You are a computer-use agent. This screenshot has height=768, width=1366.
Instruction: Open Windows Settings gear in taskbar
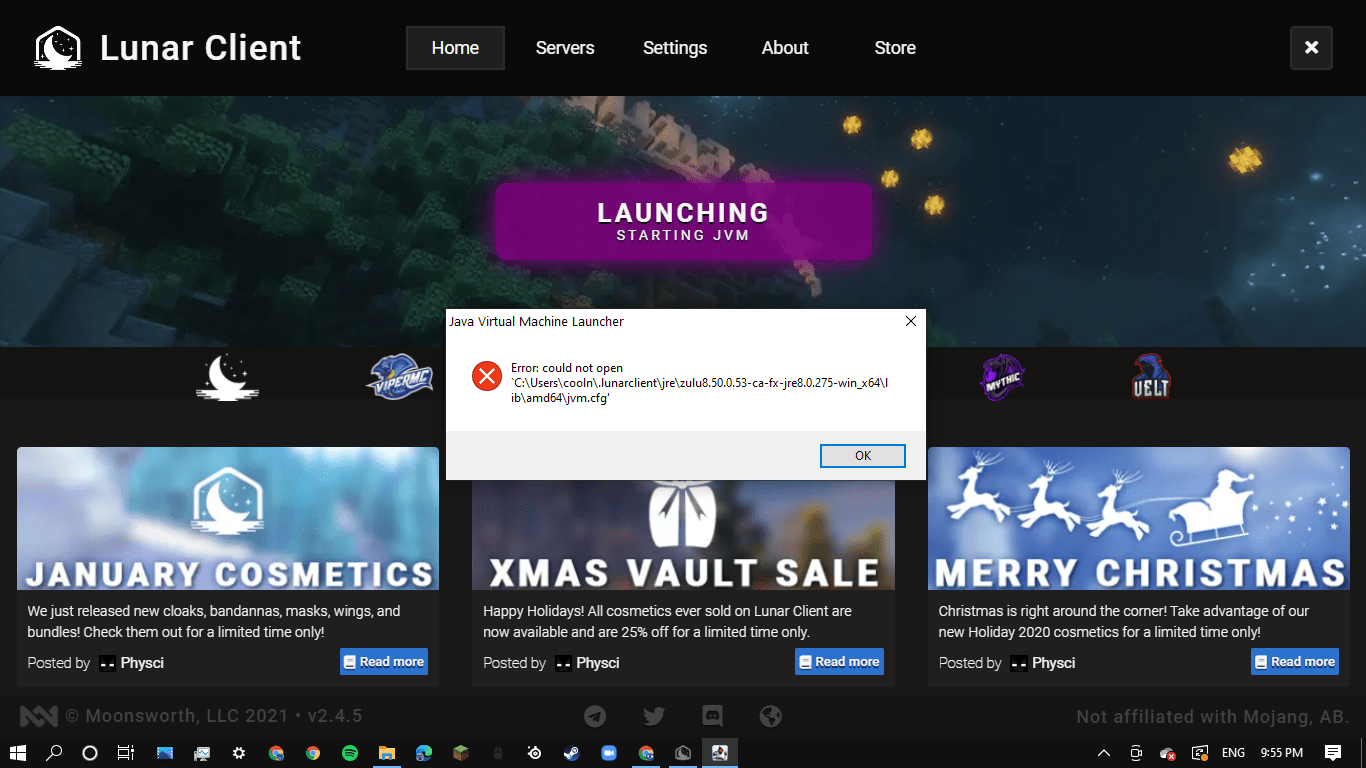click(x=239, y=753)
